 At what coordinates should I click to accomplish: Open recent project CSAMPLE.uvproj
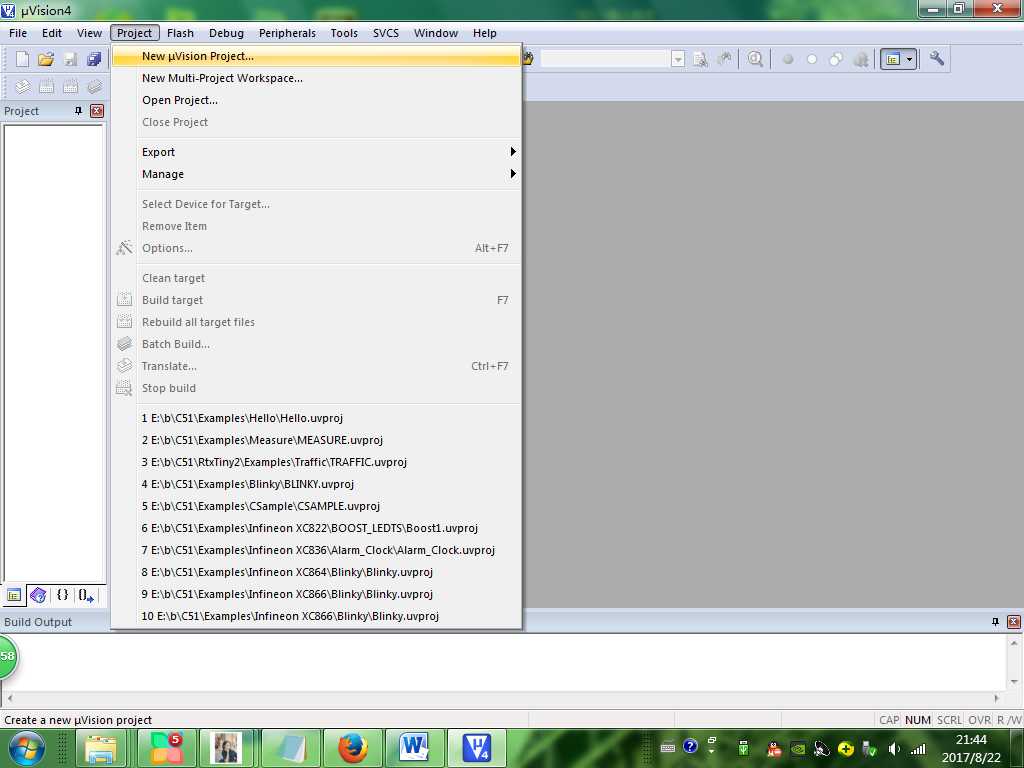pos(317,506)
